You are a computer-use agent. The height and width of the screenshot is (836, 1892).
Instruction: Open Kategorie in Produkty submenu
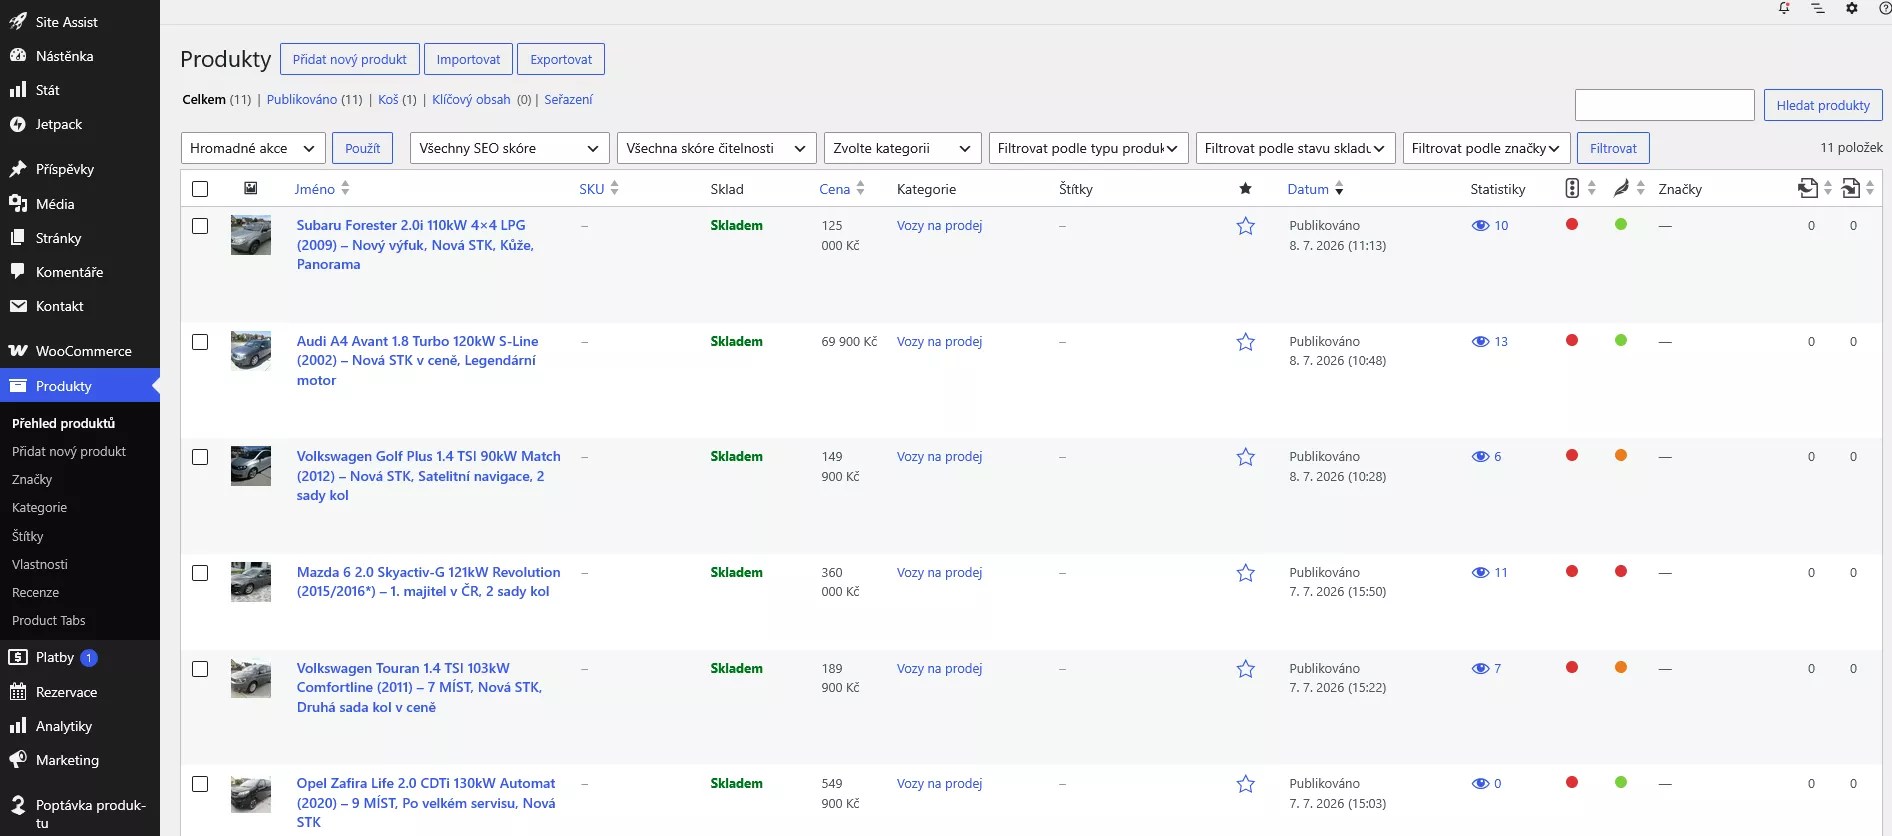click(40, 507)
